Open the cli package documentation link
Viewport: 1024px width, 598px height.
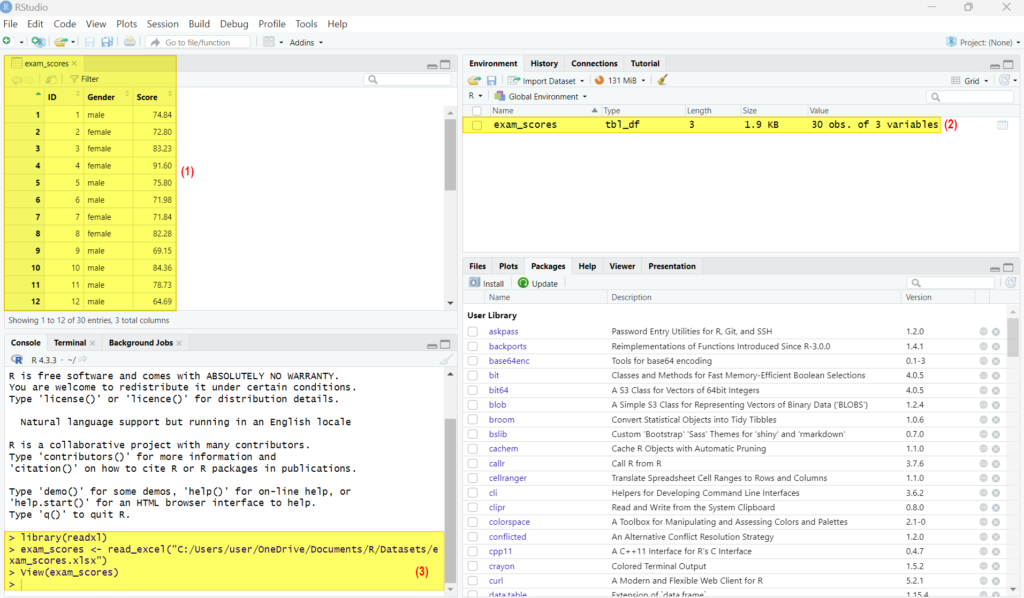click(x=492, y=492)
